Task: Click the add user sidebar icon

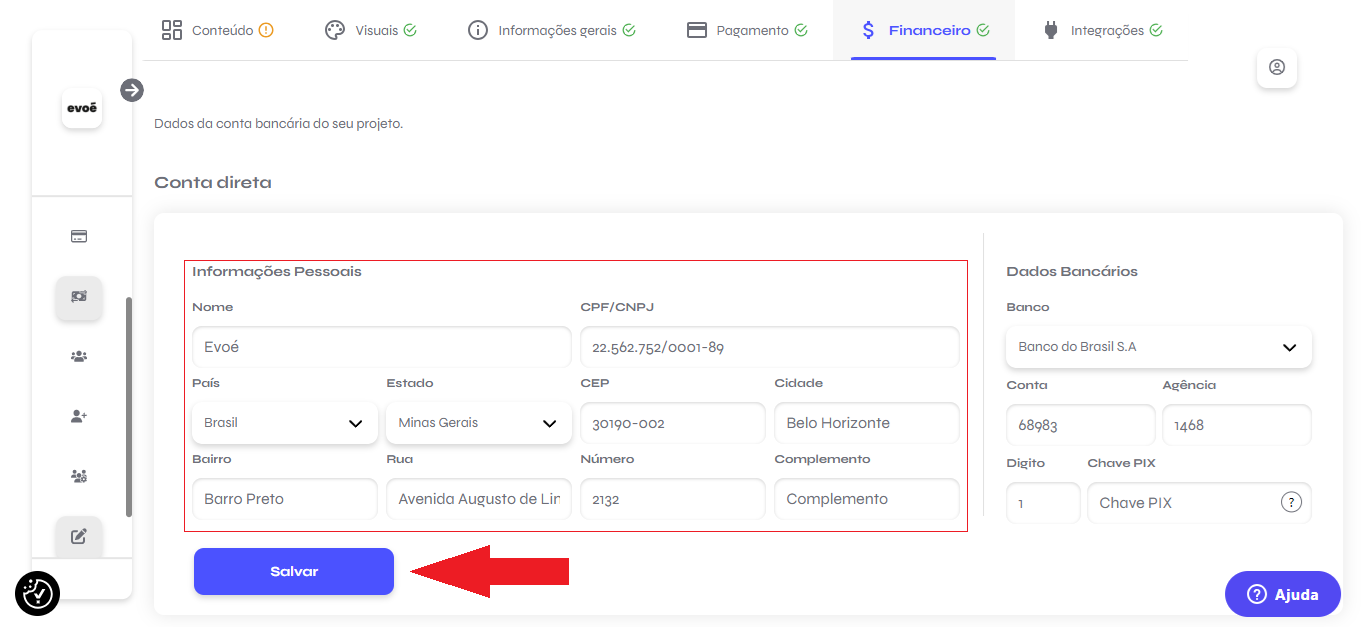Action: pyautogui.click(x=79, y=416)
